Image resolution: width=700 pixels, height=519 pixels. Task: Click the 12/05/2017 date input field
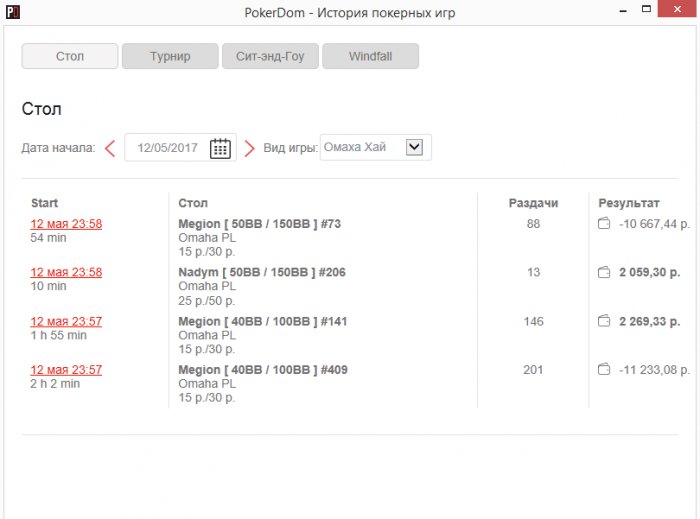(168, 148)
